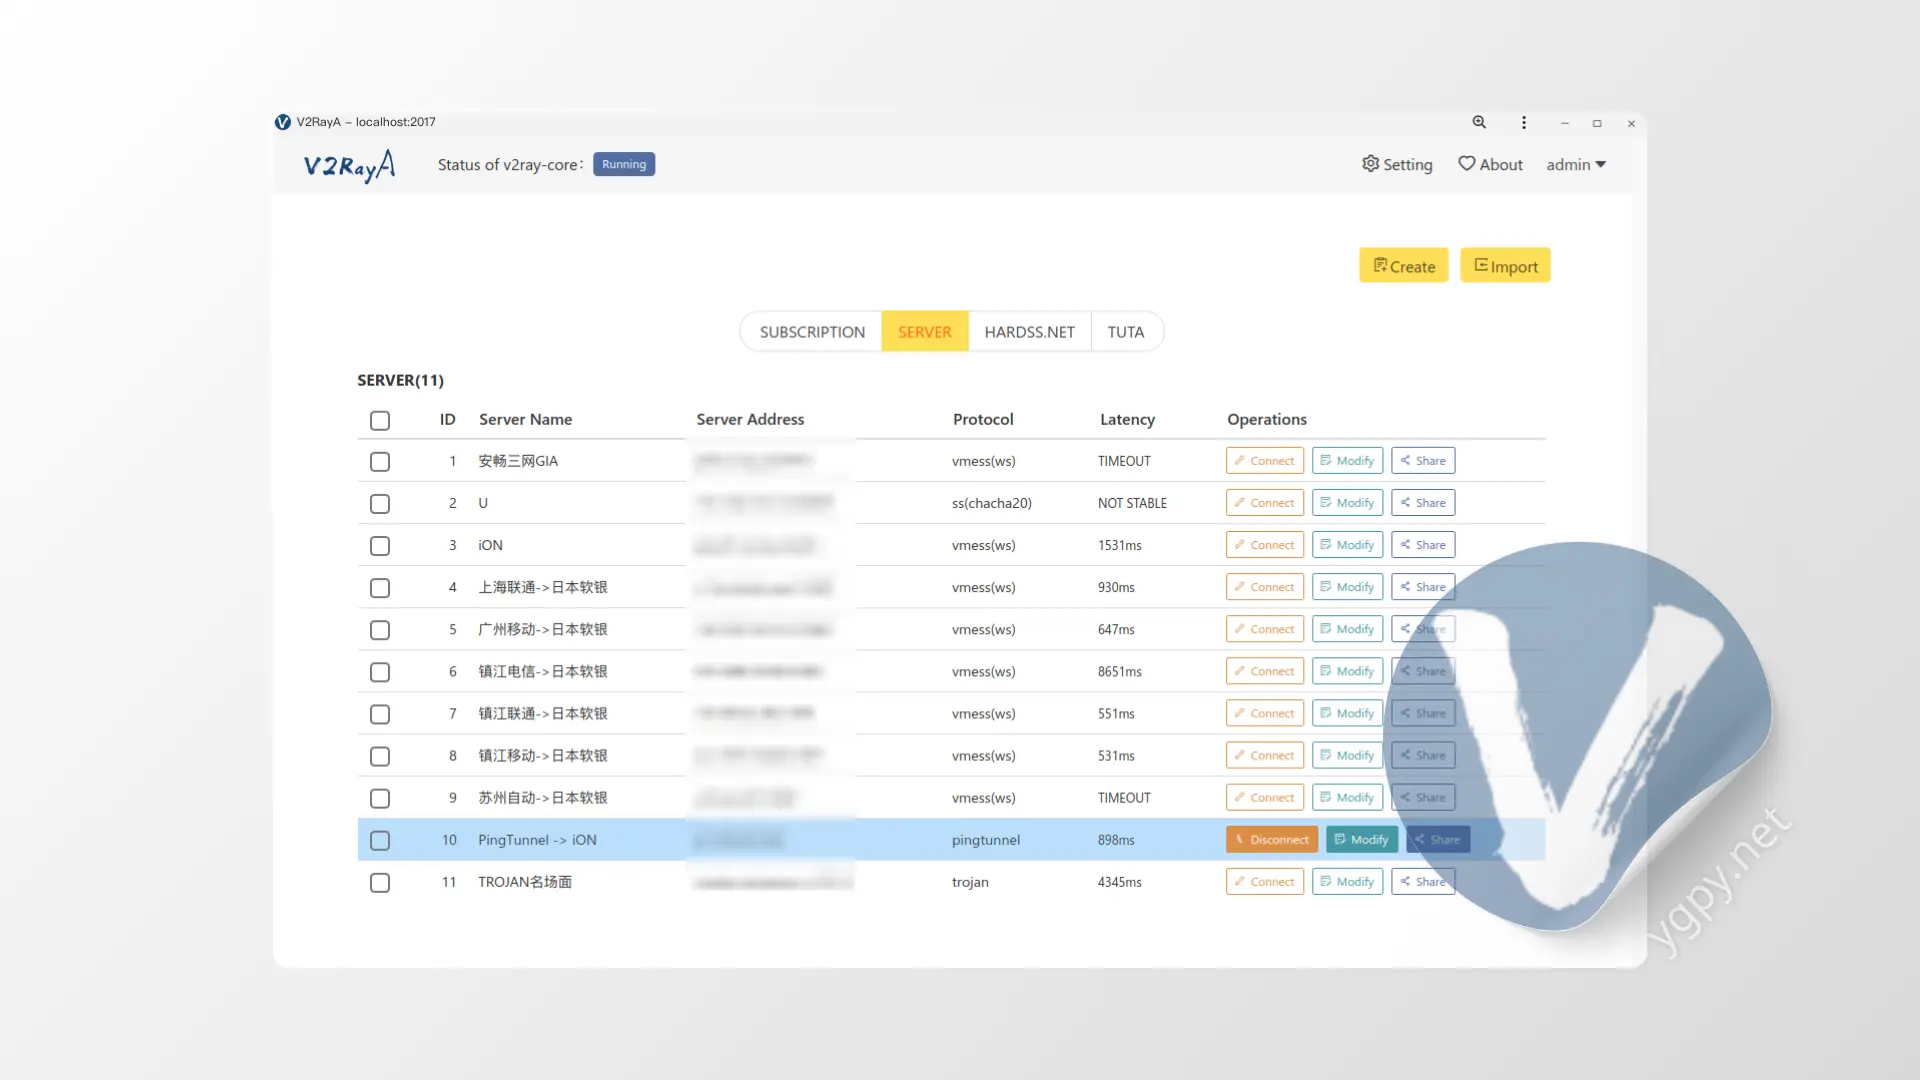Open the HARDSS.NET tab
Image resolution: width=1920 pixels, height=1080 pixels.
click(1029, 332)
